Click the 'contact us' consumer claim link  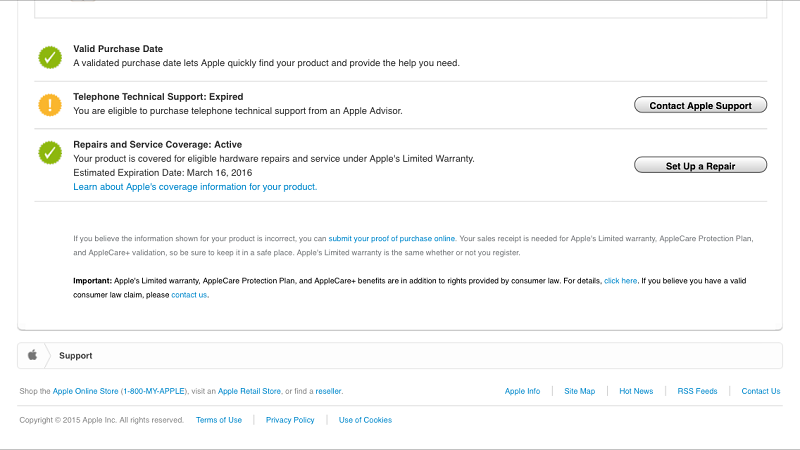(189, 295)
